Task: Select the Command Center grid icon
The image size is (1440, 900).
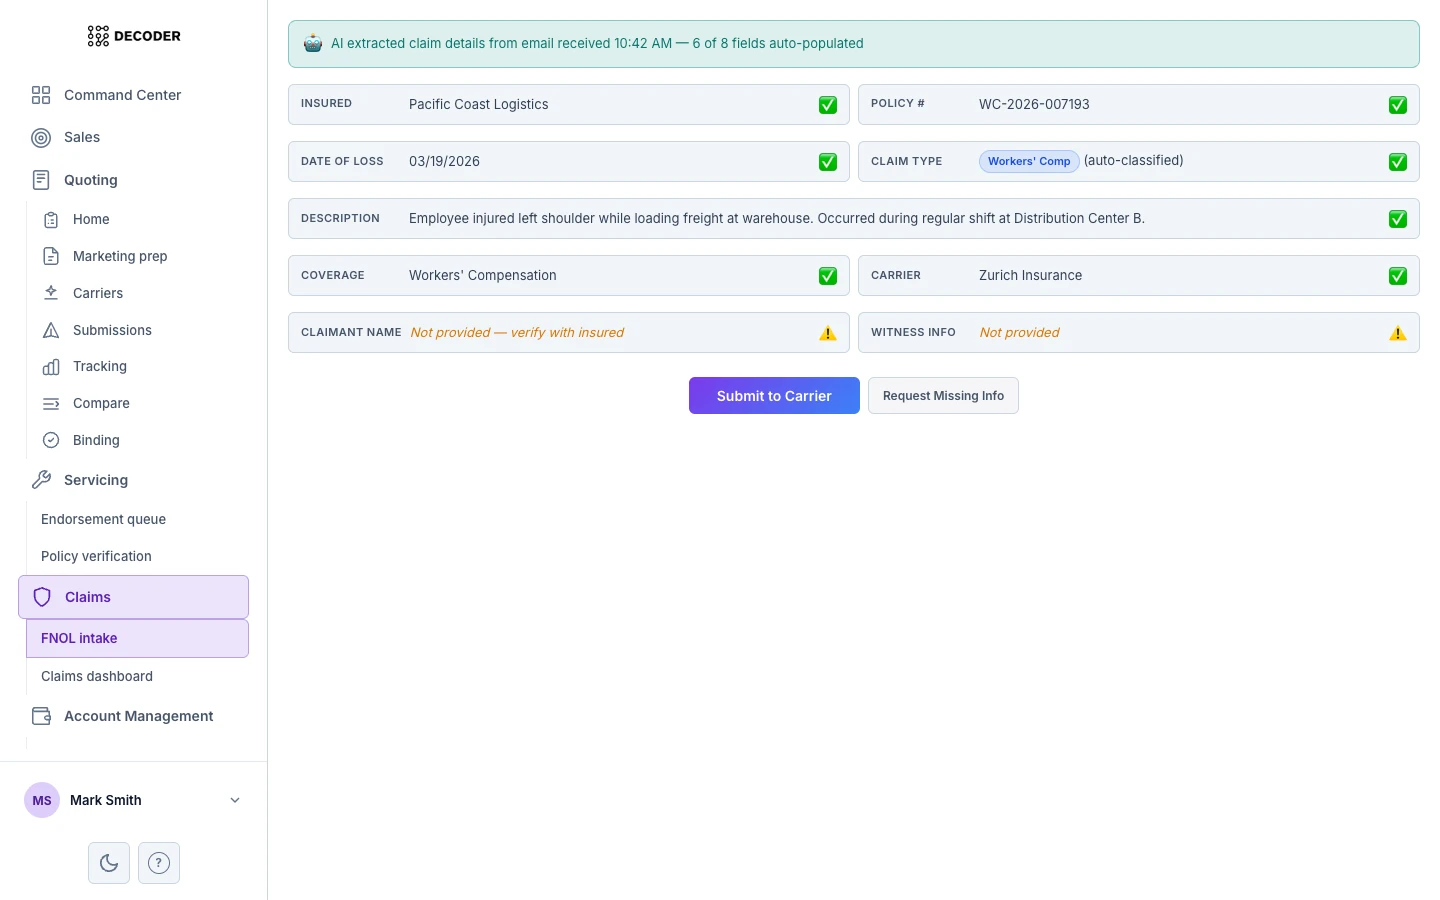Action: click(41, 95)
